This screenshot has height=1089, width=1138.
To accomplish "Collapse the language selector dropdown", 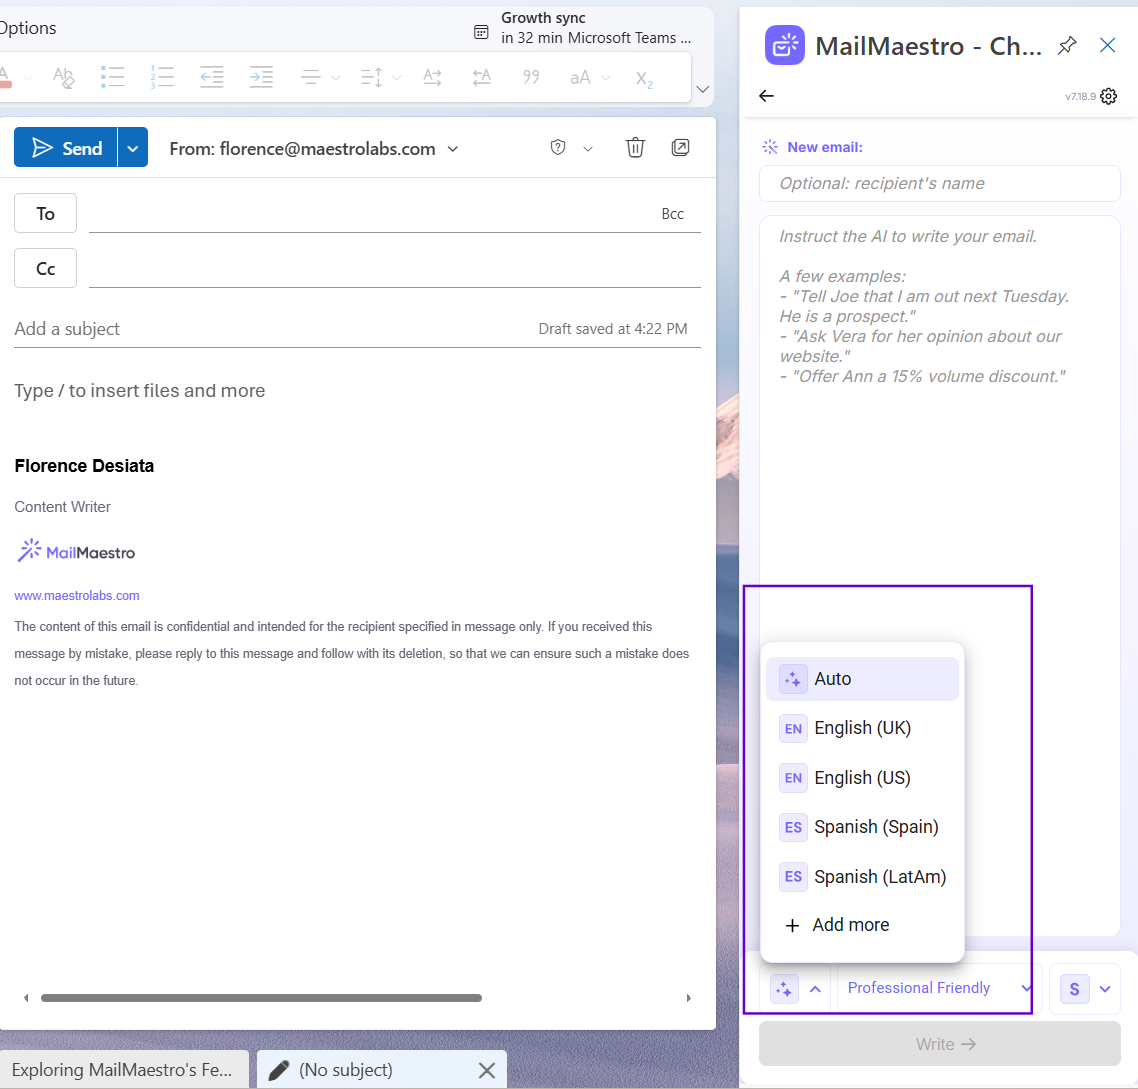I will tap(797, 989).
